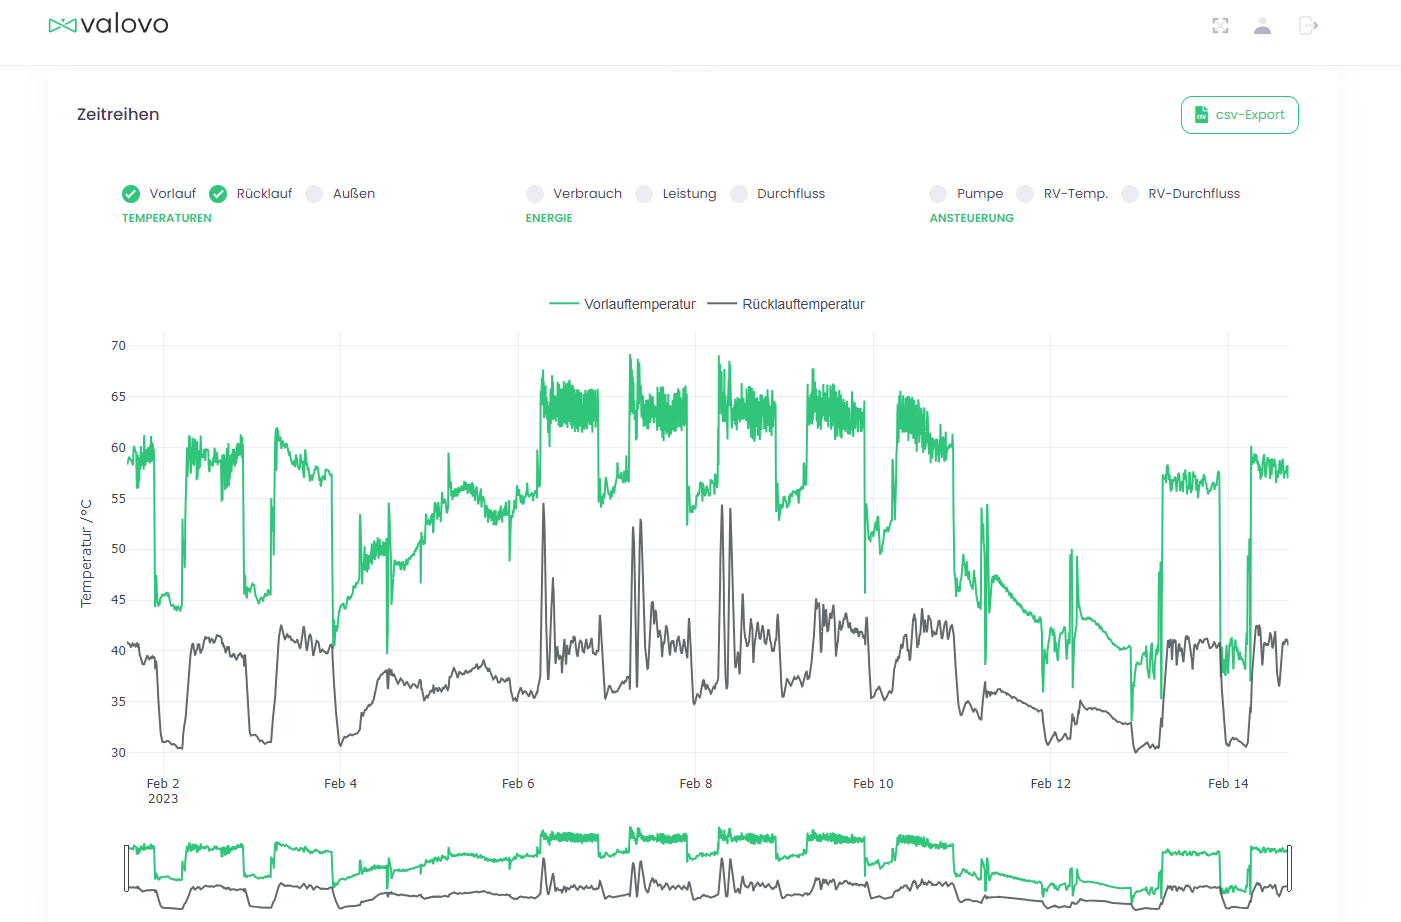The width and height of the screenshot is (1401, 922).
Task: Enable the Verbrauch checkbox
Action: tap(536, 193)
